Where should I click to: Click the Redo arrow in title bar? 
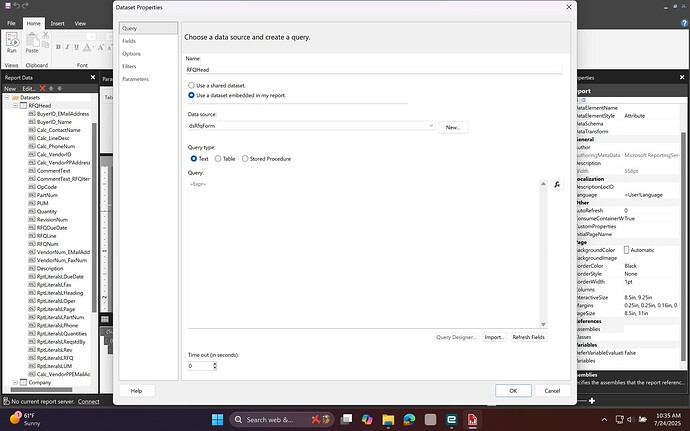25,5
